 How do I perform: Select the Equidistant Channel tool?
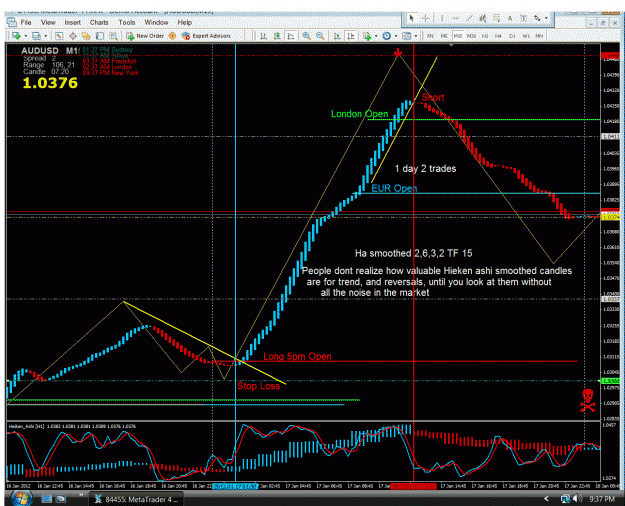(483, 18)
